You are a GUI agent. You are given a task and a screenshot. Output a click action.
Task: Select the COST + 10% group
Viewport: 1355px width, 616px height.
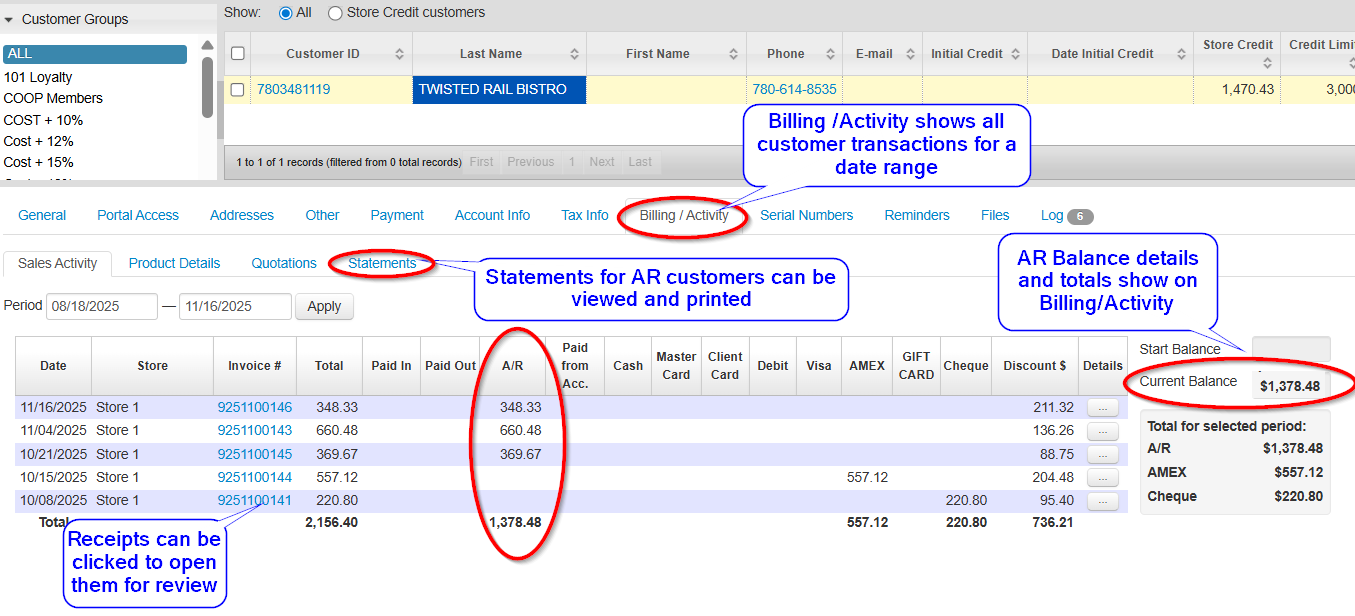pos(43,120)
